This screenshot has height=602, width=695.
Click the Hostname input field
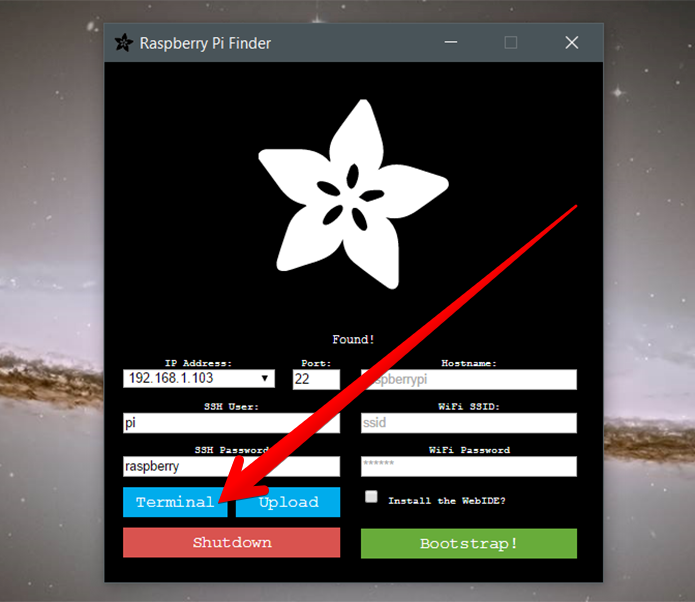(469, 379)
